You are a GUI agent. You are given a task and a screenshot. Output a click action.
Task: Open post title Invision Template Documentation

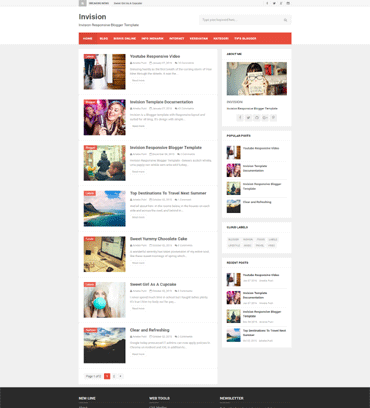(161, 102)
